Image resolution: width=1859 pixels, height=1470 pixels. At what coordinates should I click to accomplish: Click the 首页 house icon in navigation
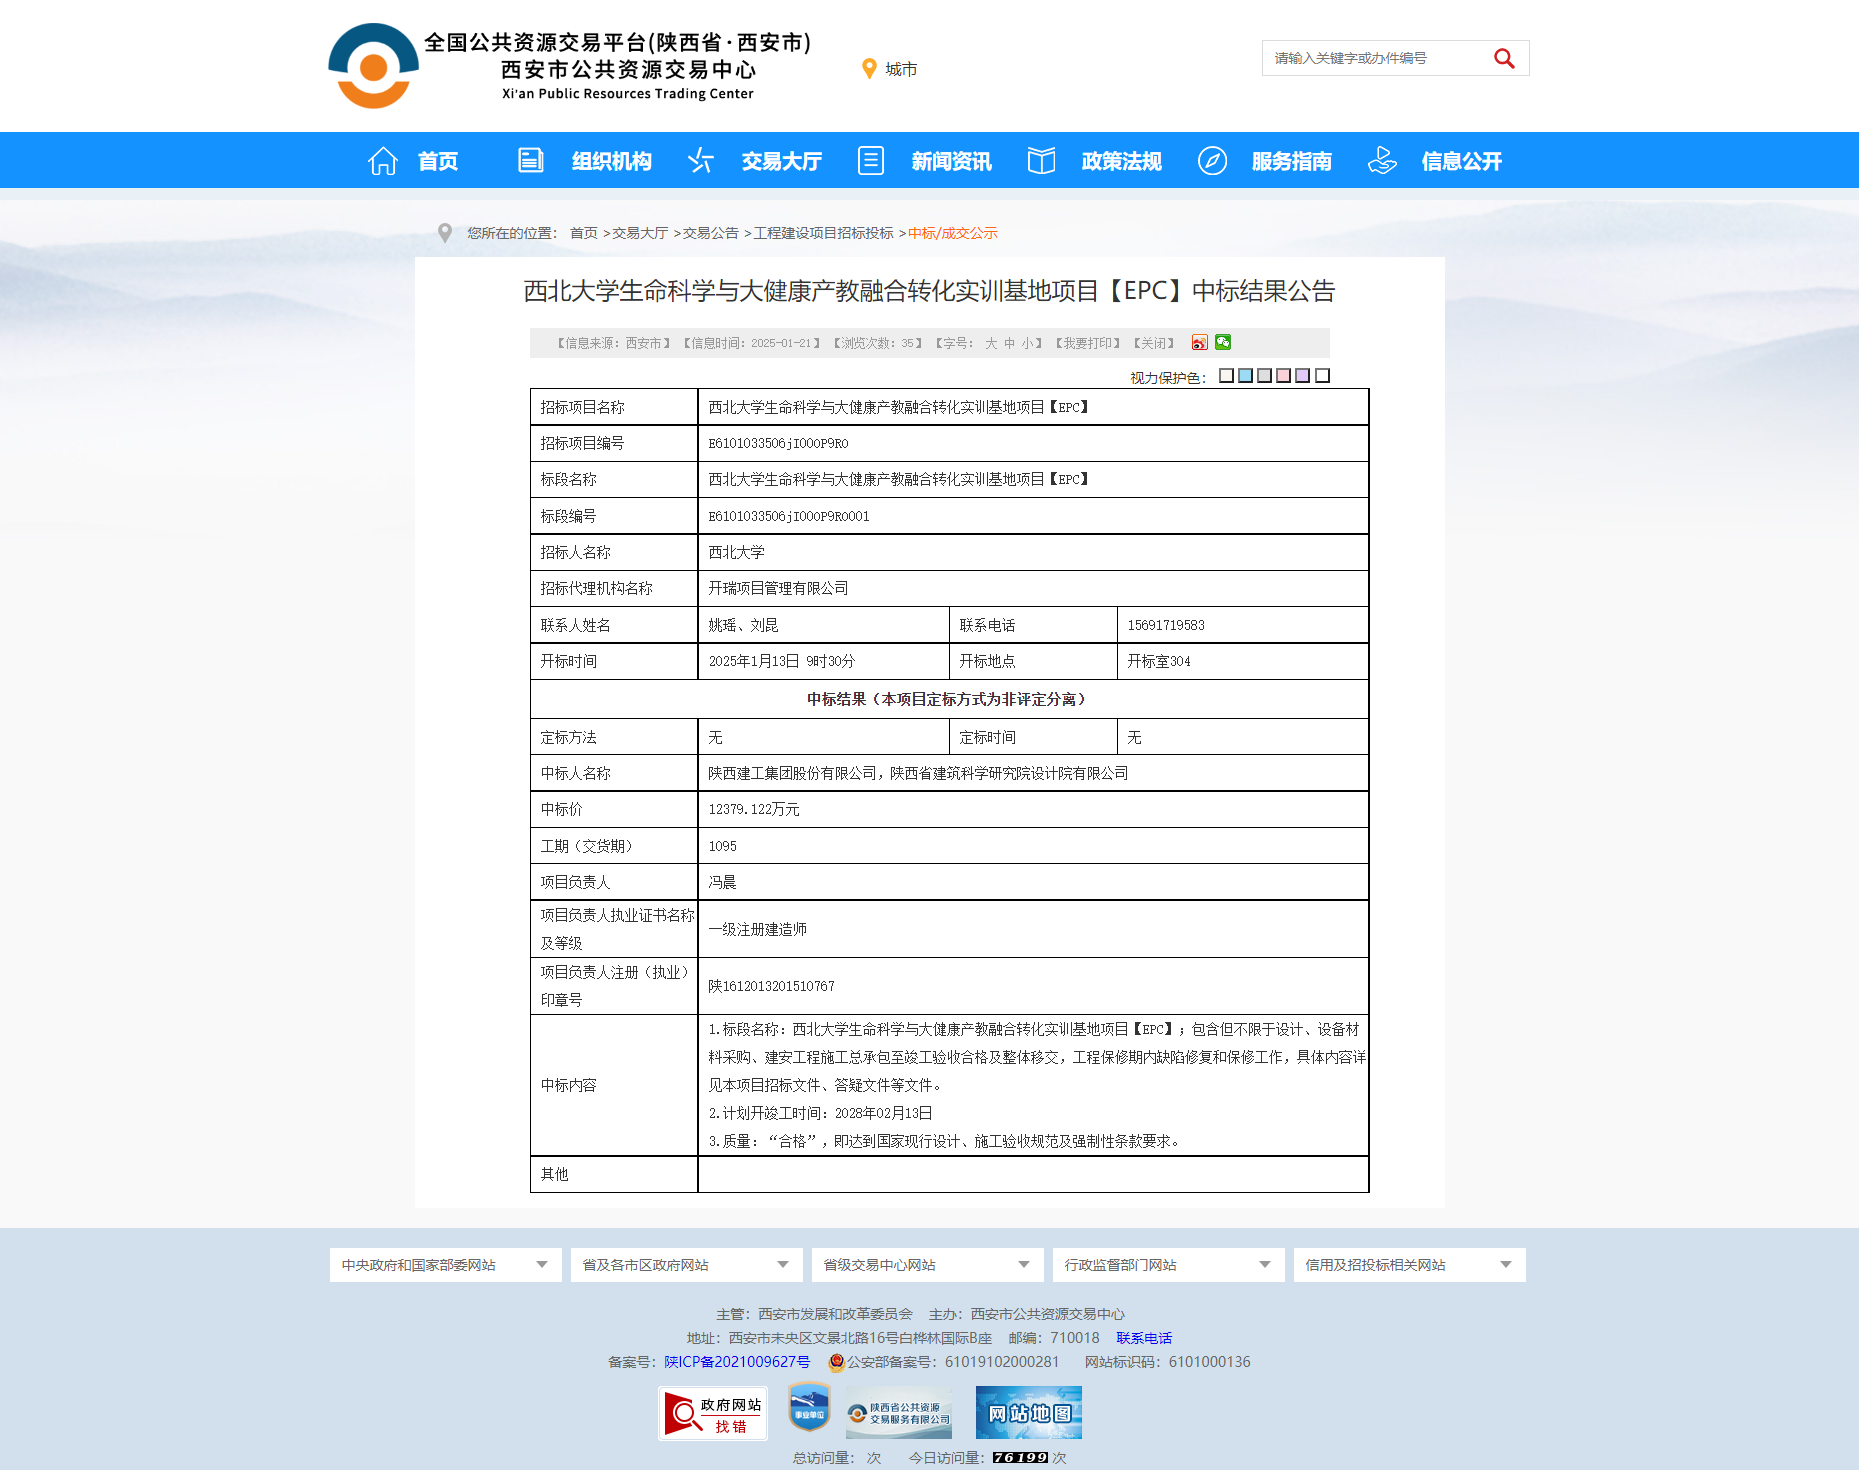pos(382,161)
